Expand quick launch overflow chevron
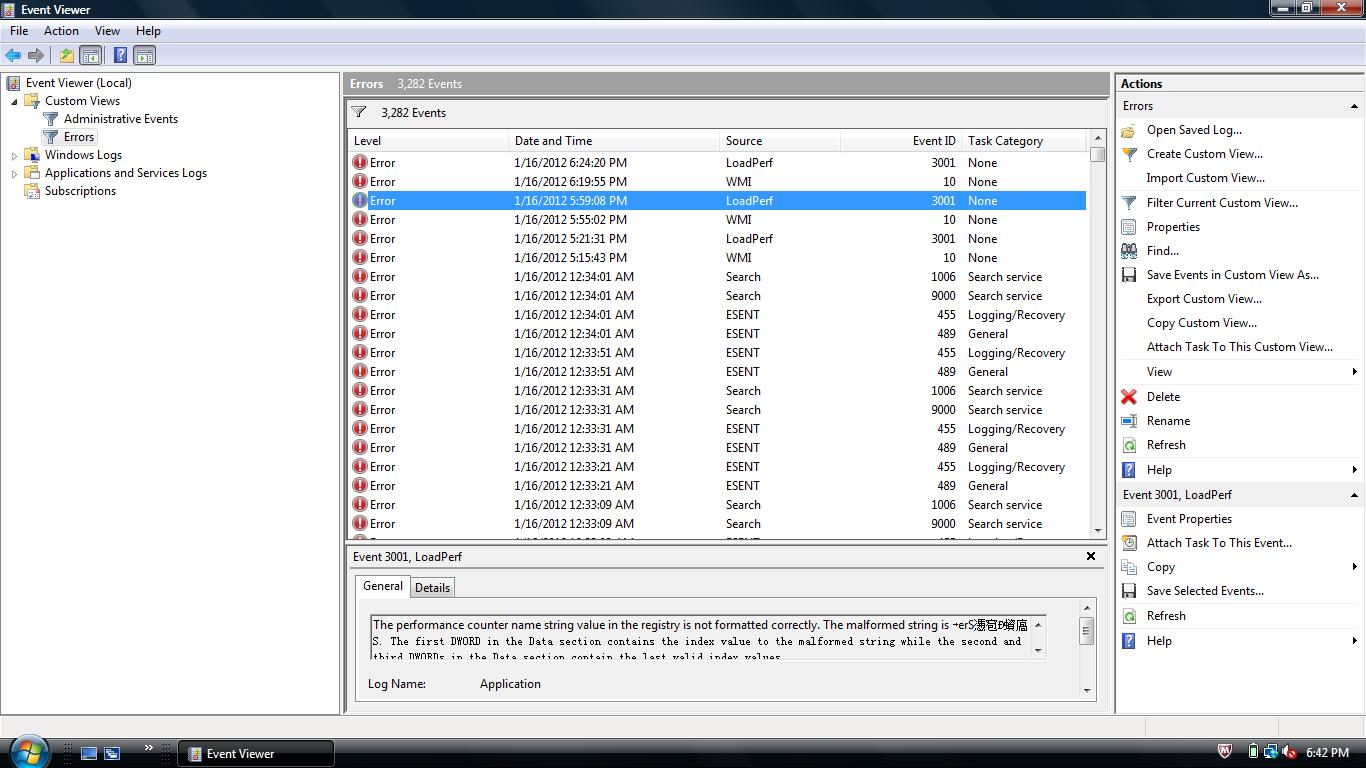Image resolution: width=1366 pixels, height=768 pixels. pos(149,747)
